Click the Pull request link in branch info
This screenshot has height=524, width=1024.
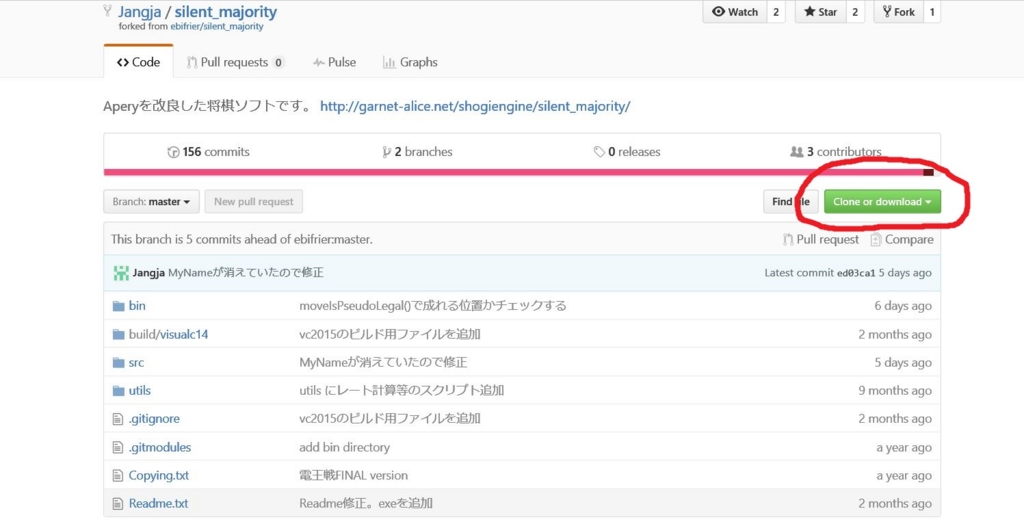point(821,239)
